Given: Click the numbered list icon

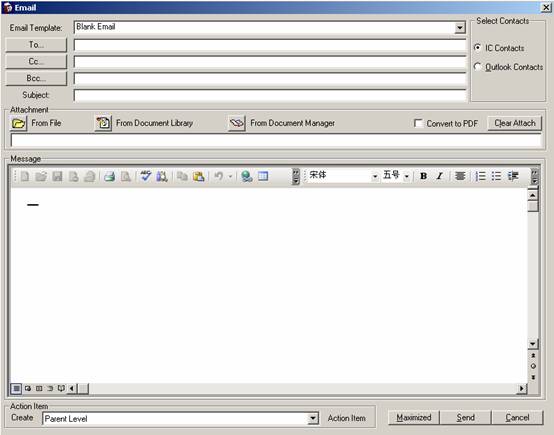Looking at the screenshot, I should click(480, 176).
